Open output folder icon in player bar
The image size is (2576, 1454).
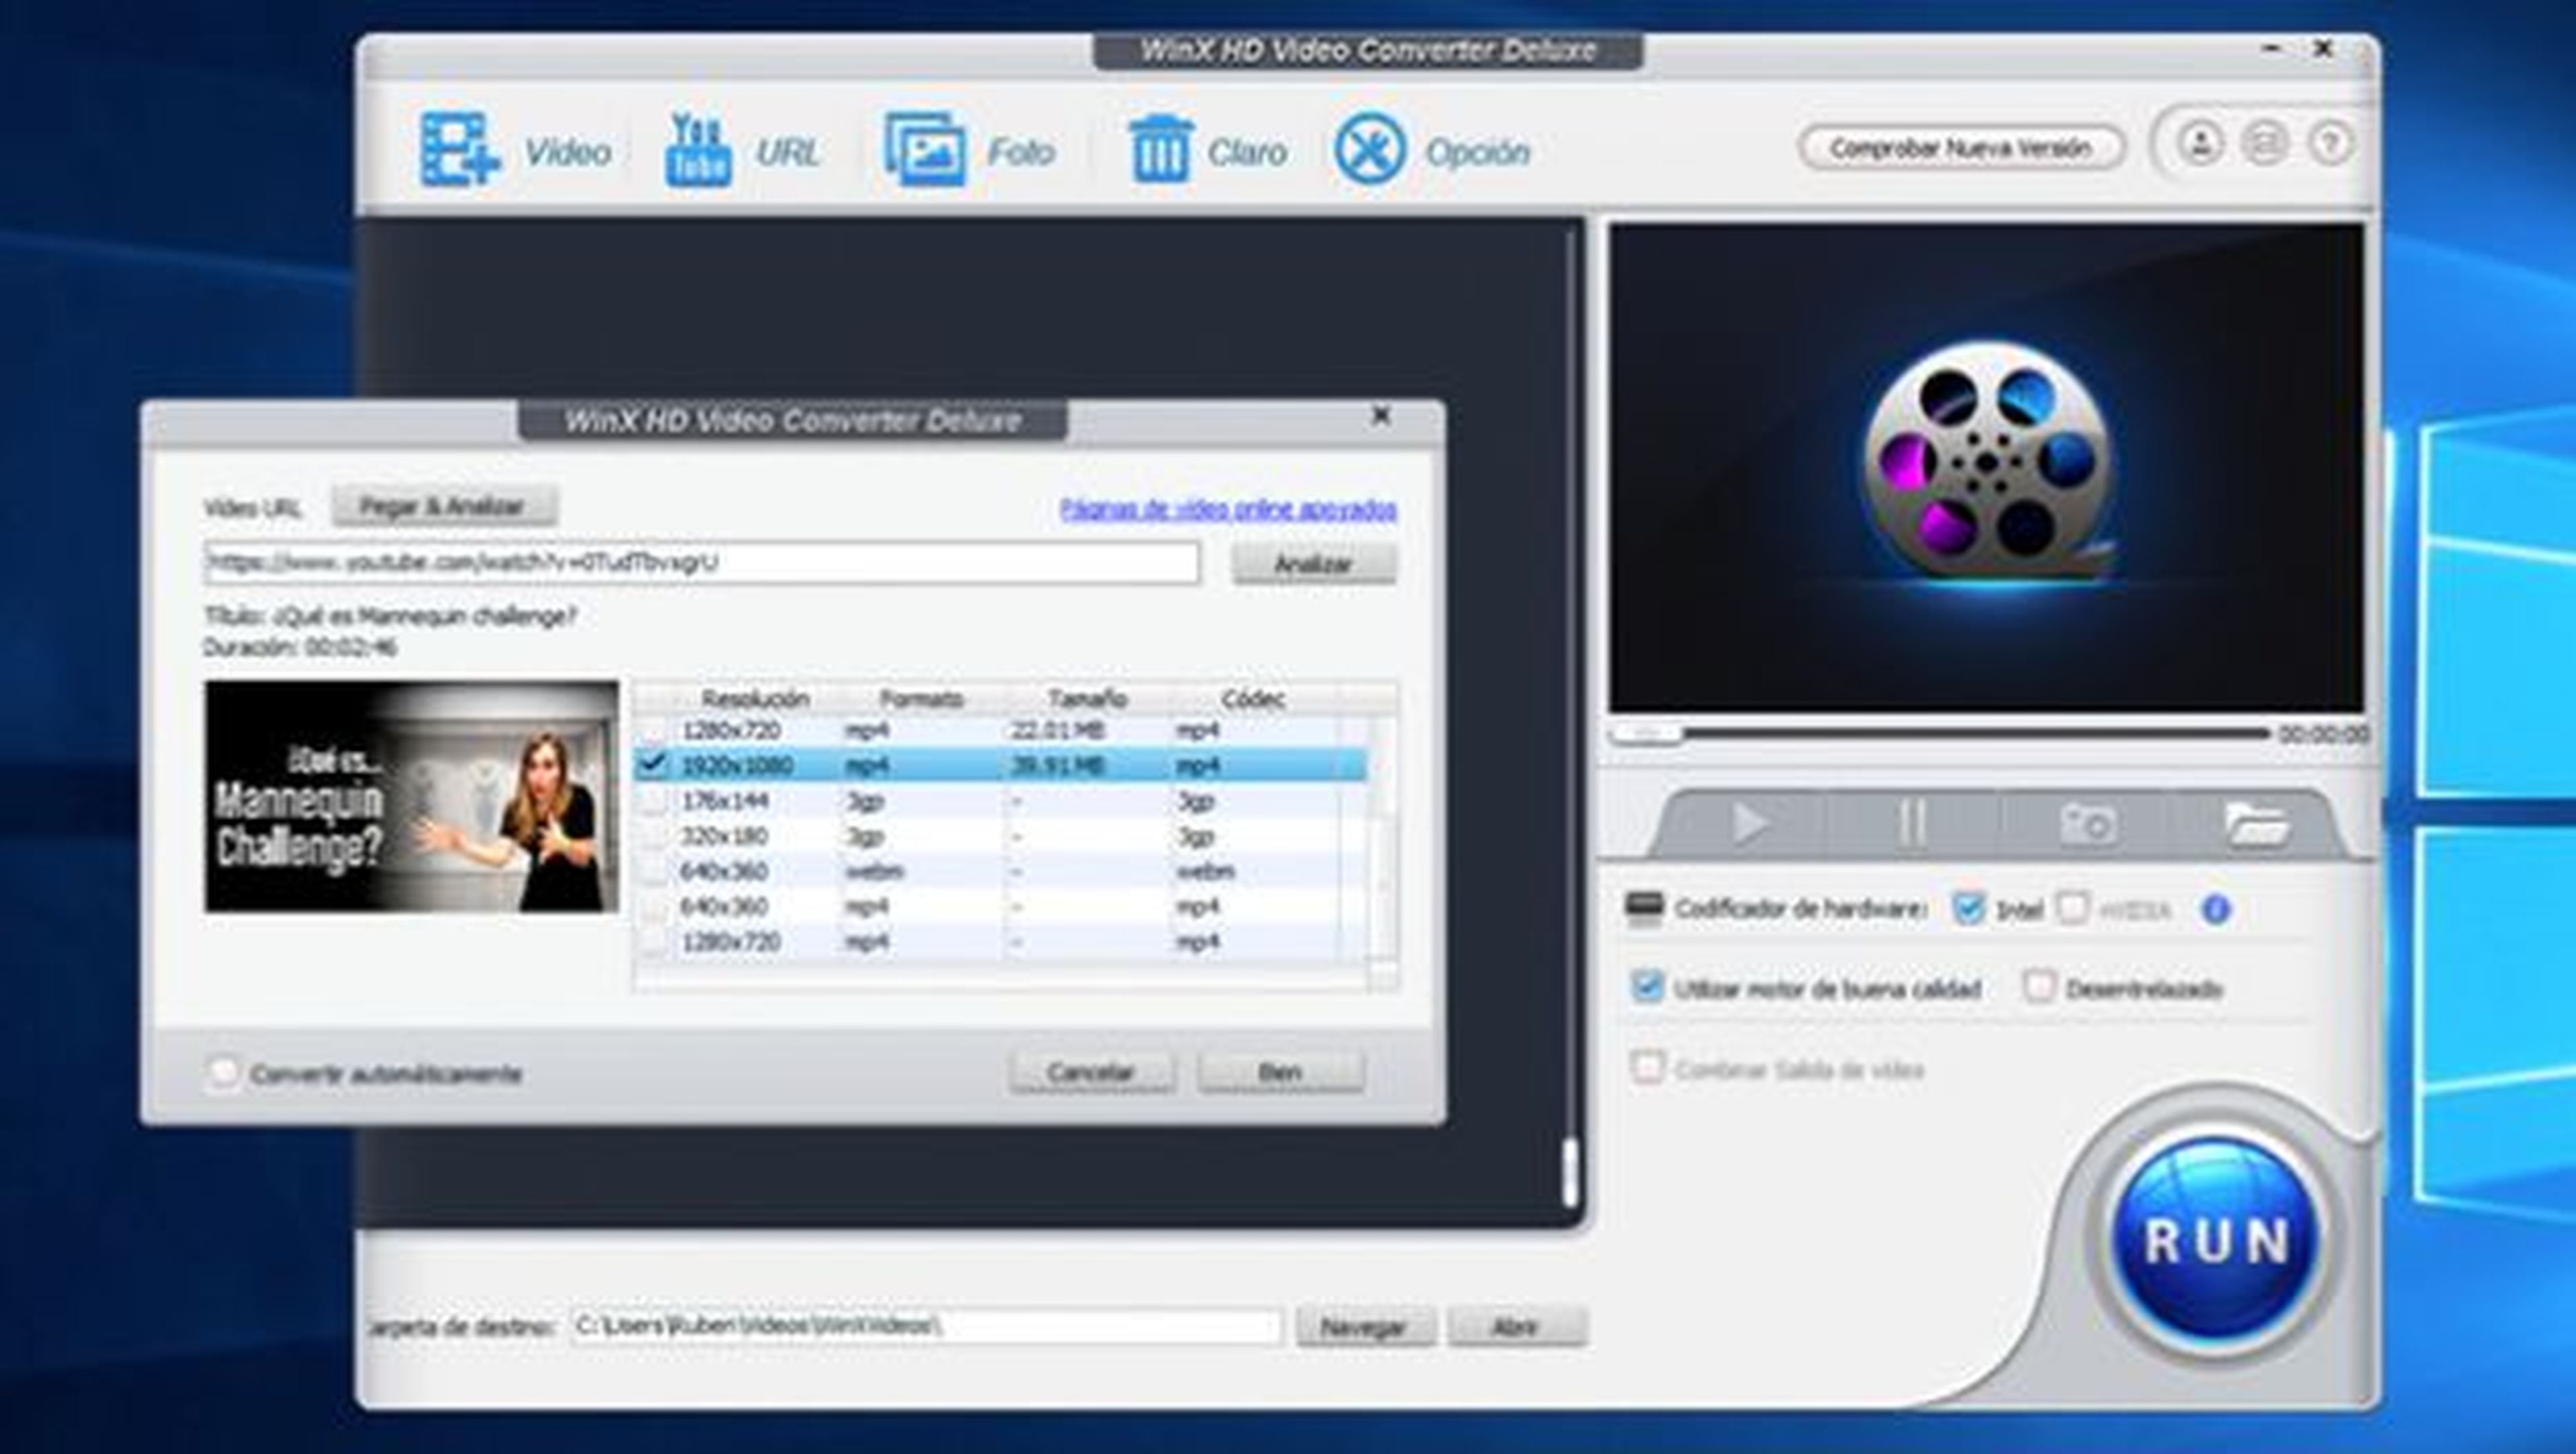click(x=2257, y=824)
